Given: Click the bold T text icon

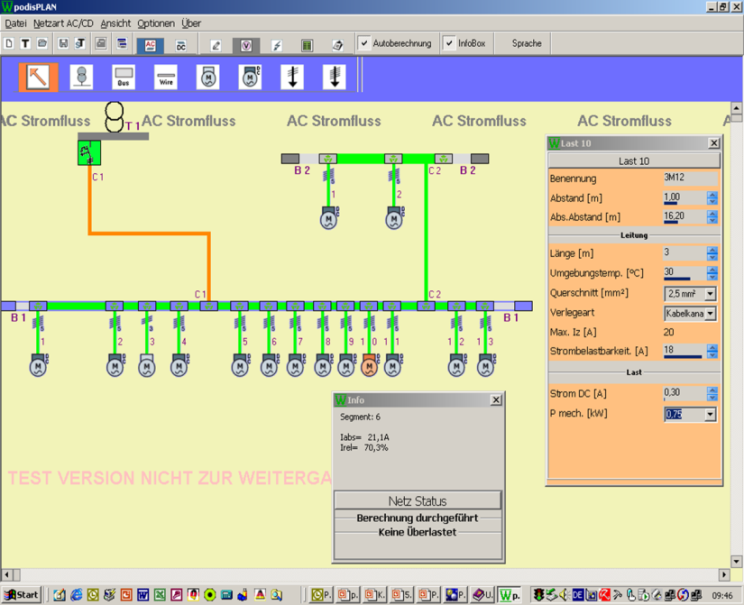Looking at the screenshot, I should point(25,44).
